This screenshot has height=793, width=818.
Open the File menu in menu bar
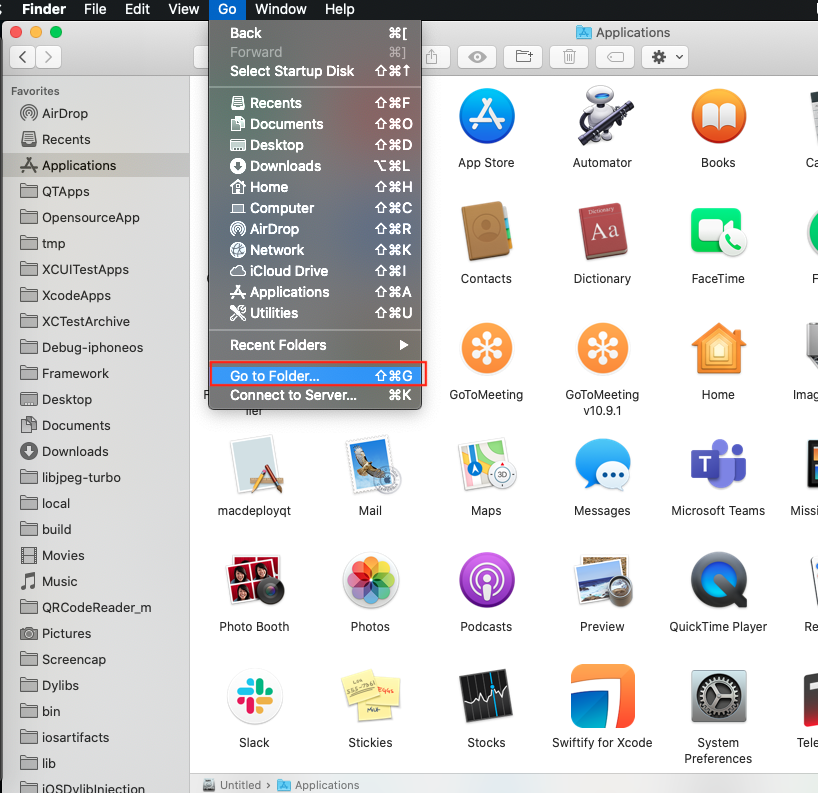[x=95, y=9]
